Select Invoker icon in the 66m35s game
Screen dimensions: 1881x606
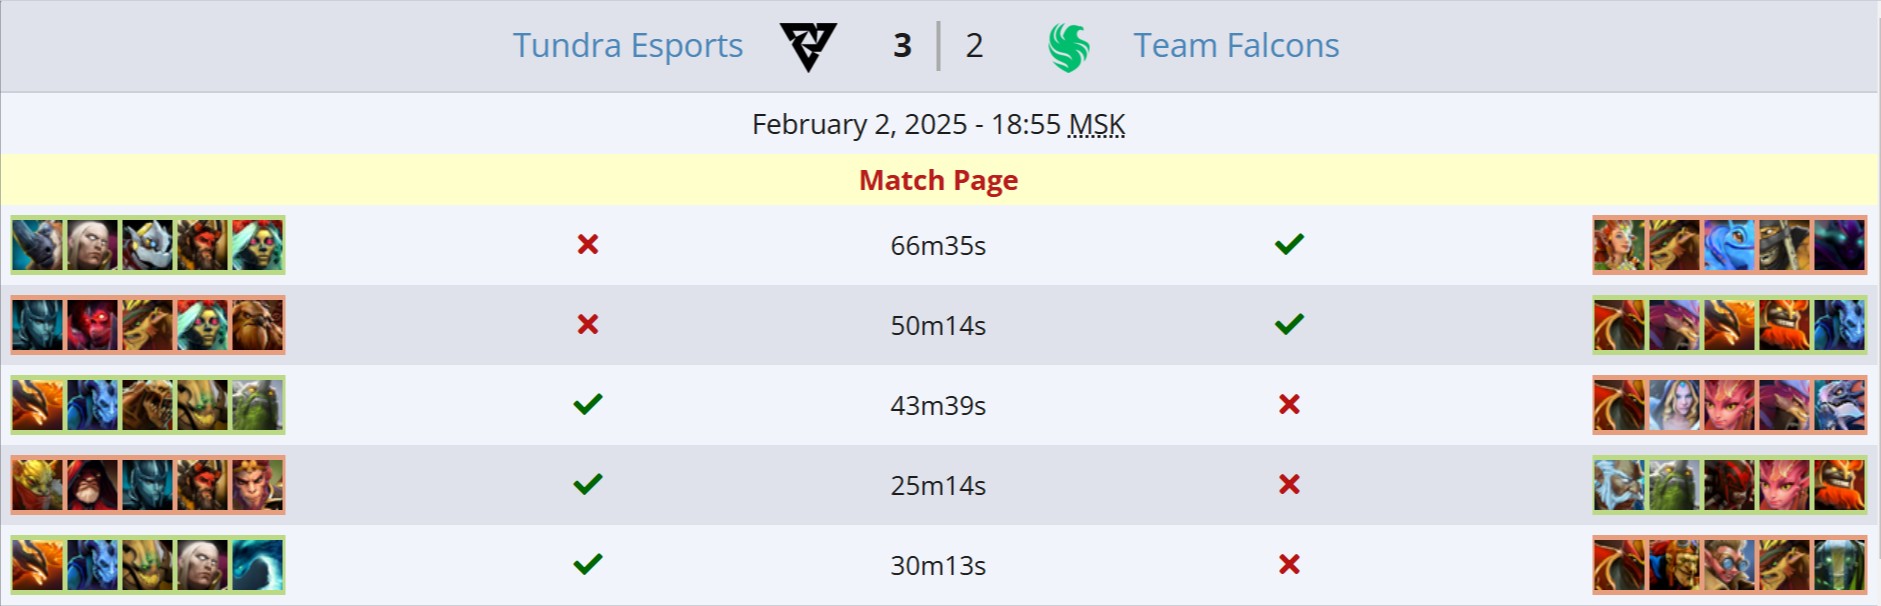[x=92, y=245]
